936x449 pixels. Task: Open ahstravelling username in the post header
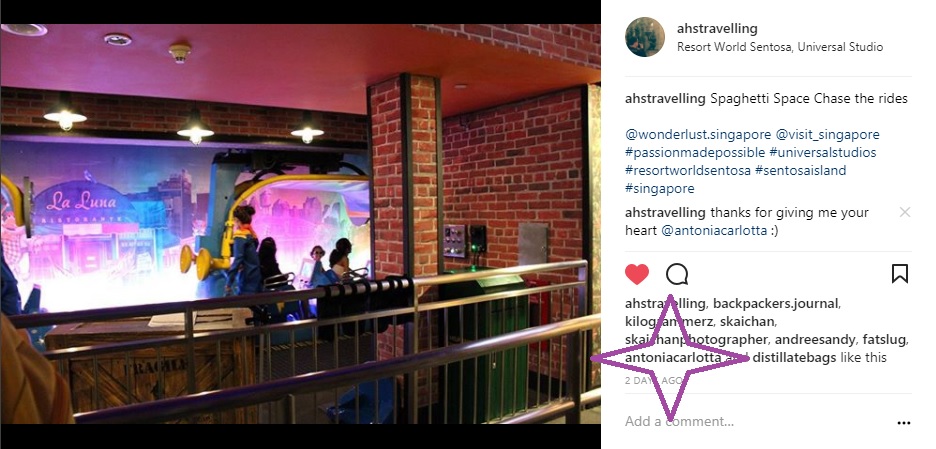pyautogui.click(x=717, y=28)
